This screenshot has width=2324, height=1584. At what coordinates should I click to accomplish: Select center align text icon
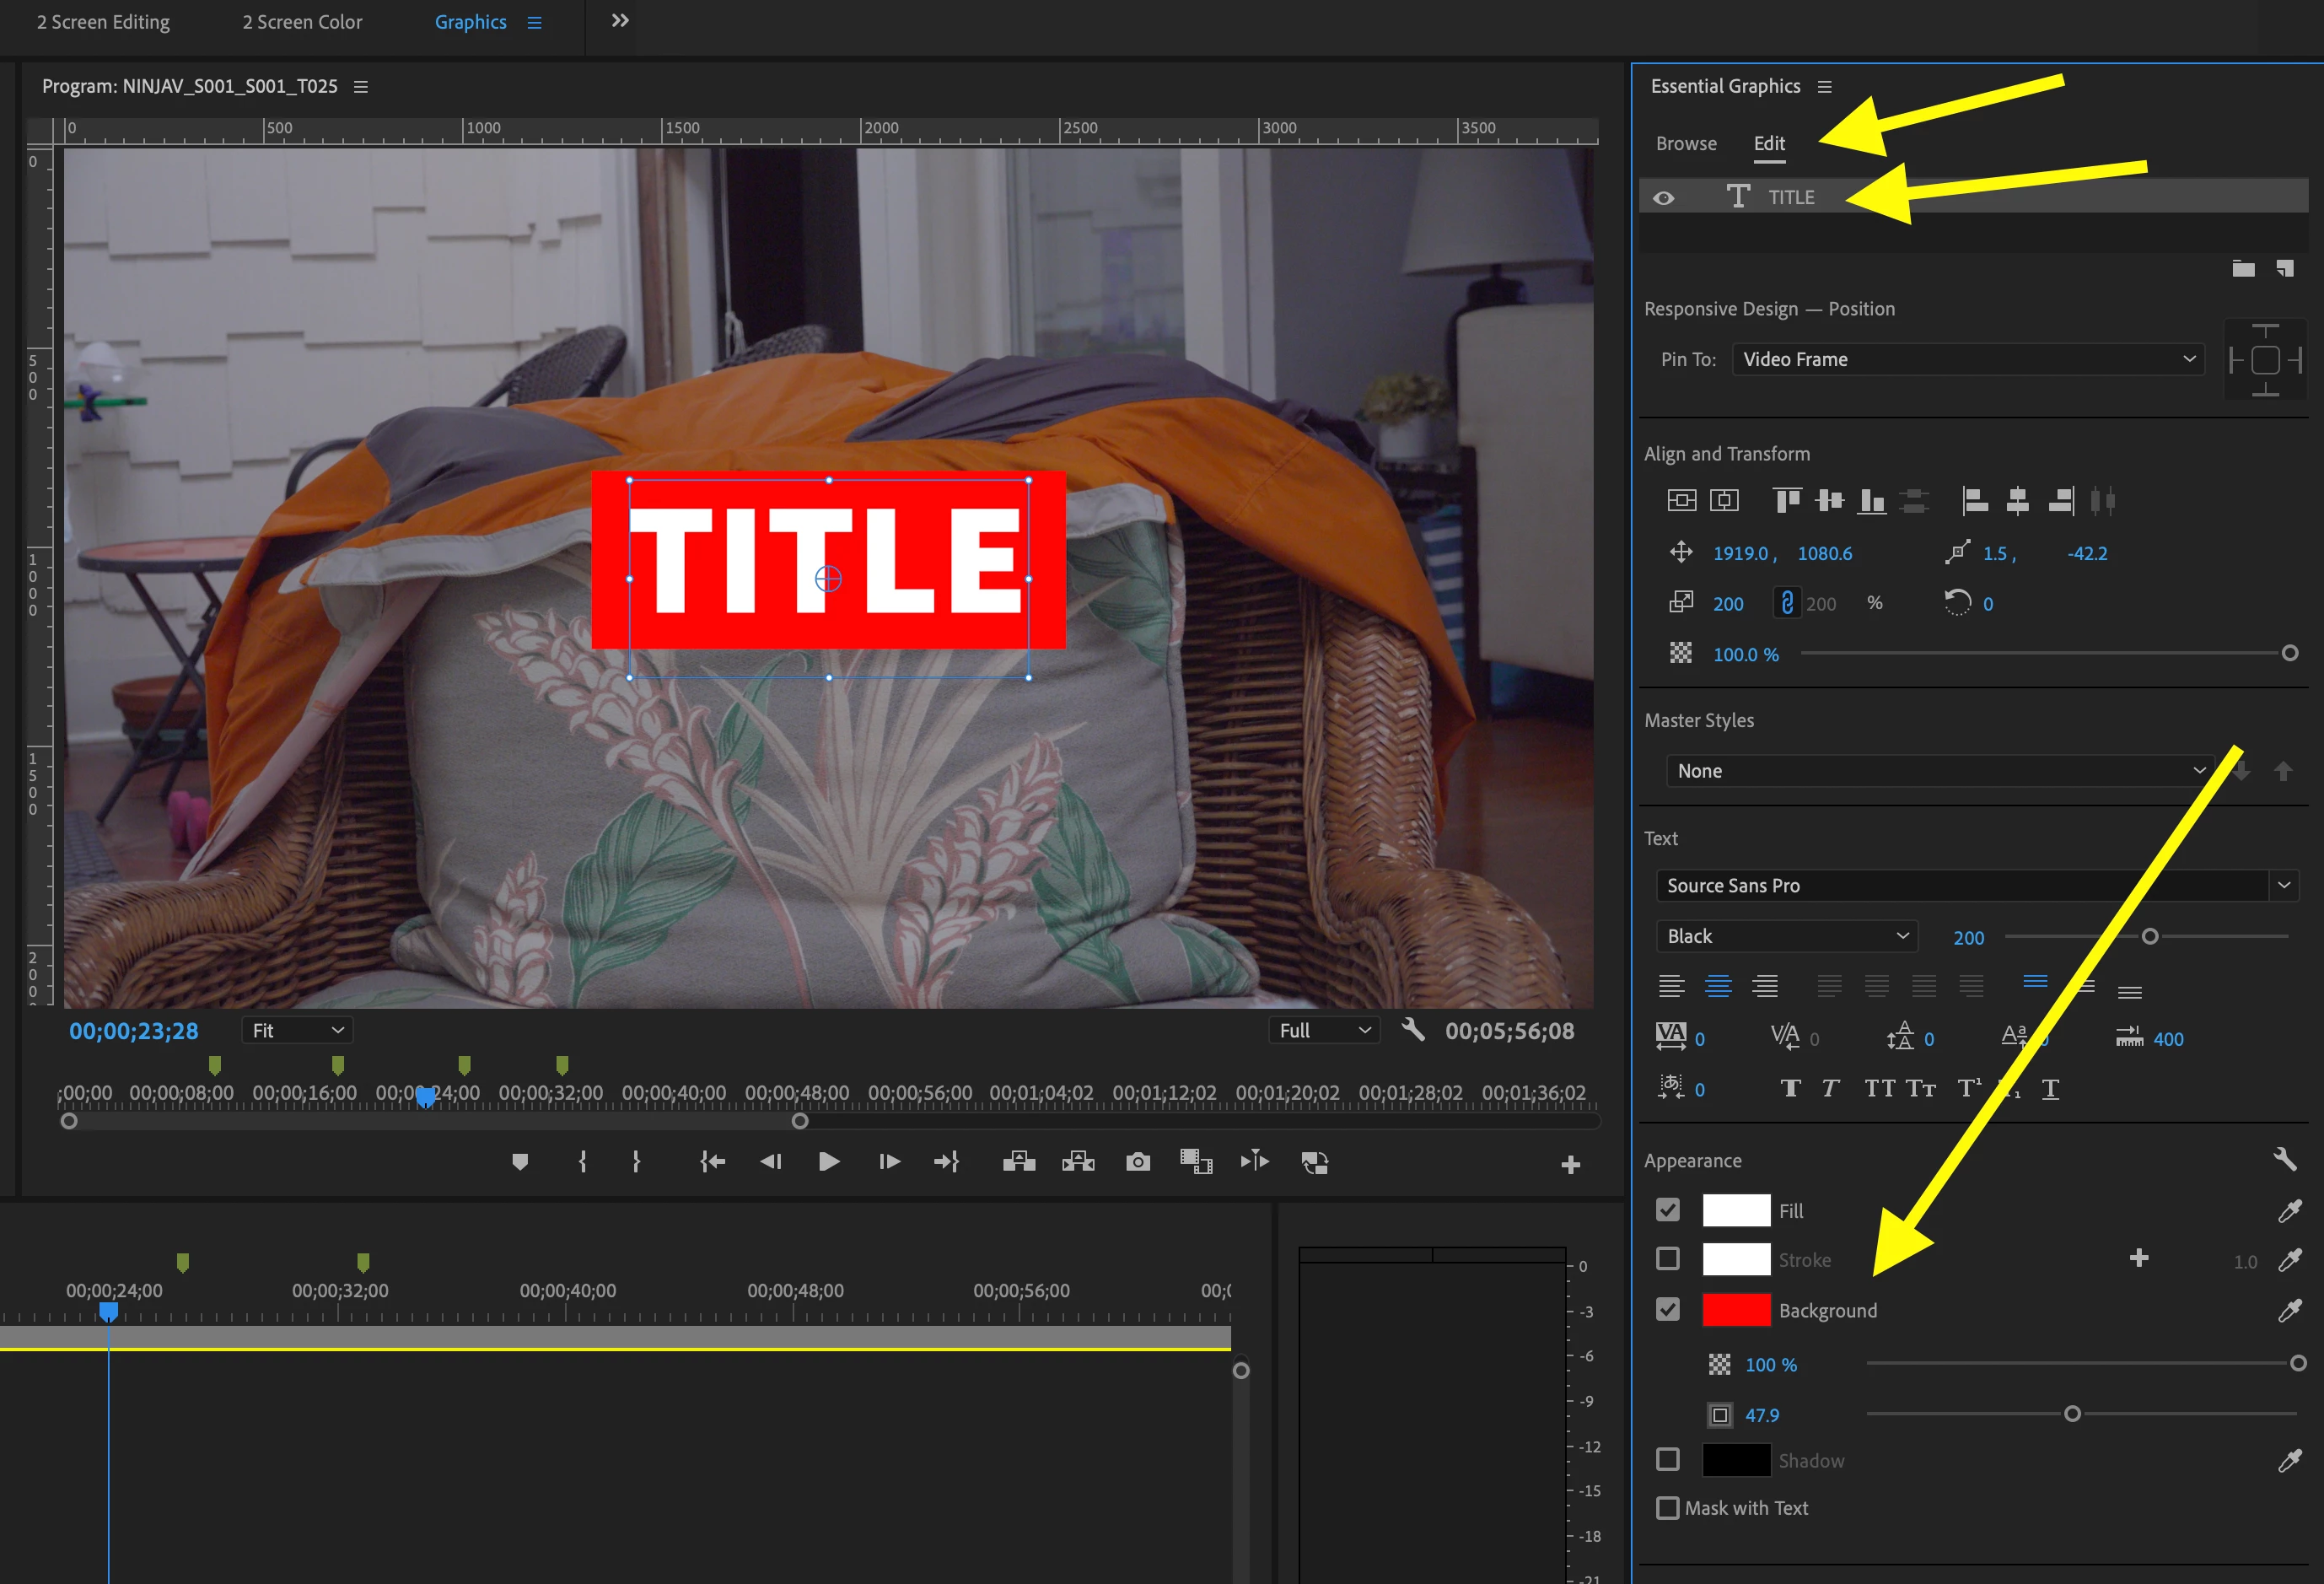pyautogui.click(x=1718, y=986)
